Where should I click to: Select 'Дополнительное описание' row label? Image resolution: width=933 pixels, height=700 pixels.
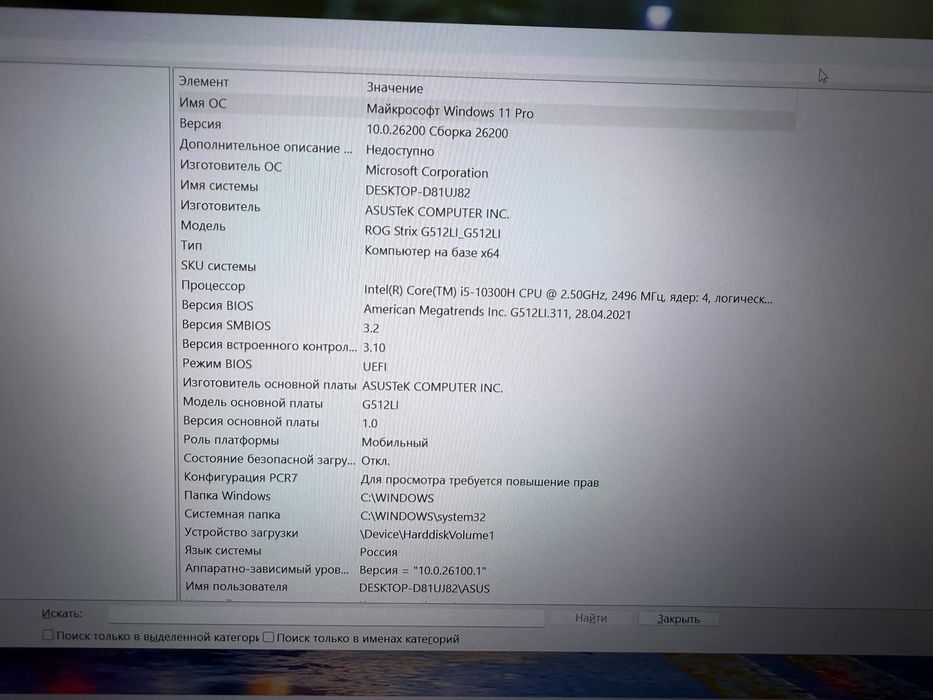(266, 146)
